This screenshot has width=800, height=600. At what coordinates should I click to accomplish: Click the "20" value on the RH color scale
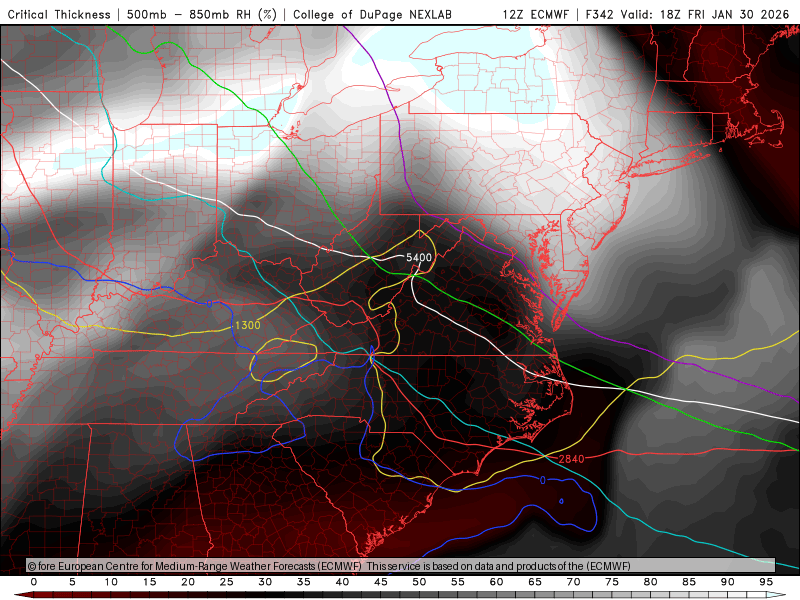coord(188,582)
